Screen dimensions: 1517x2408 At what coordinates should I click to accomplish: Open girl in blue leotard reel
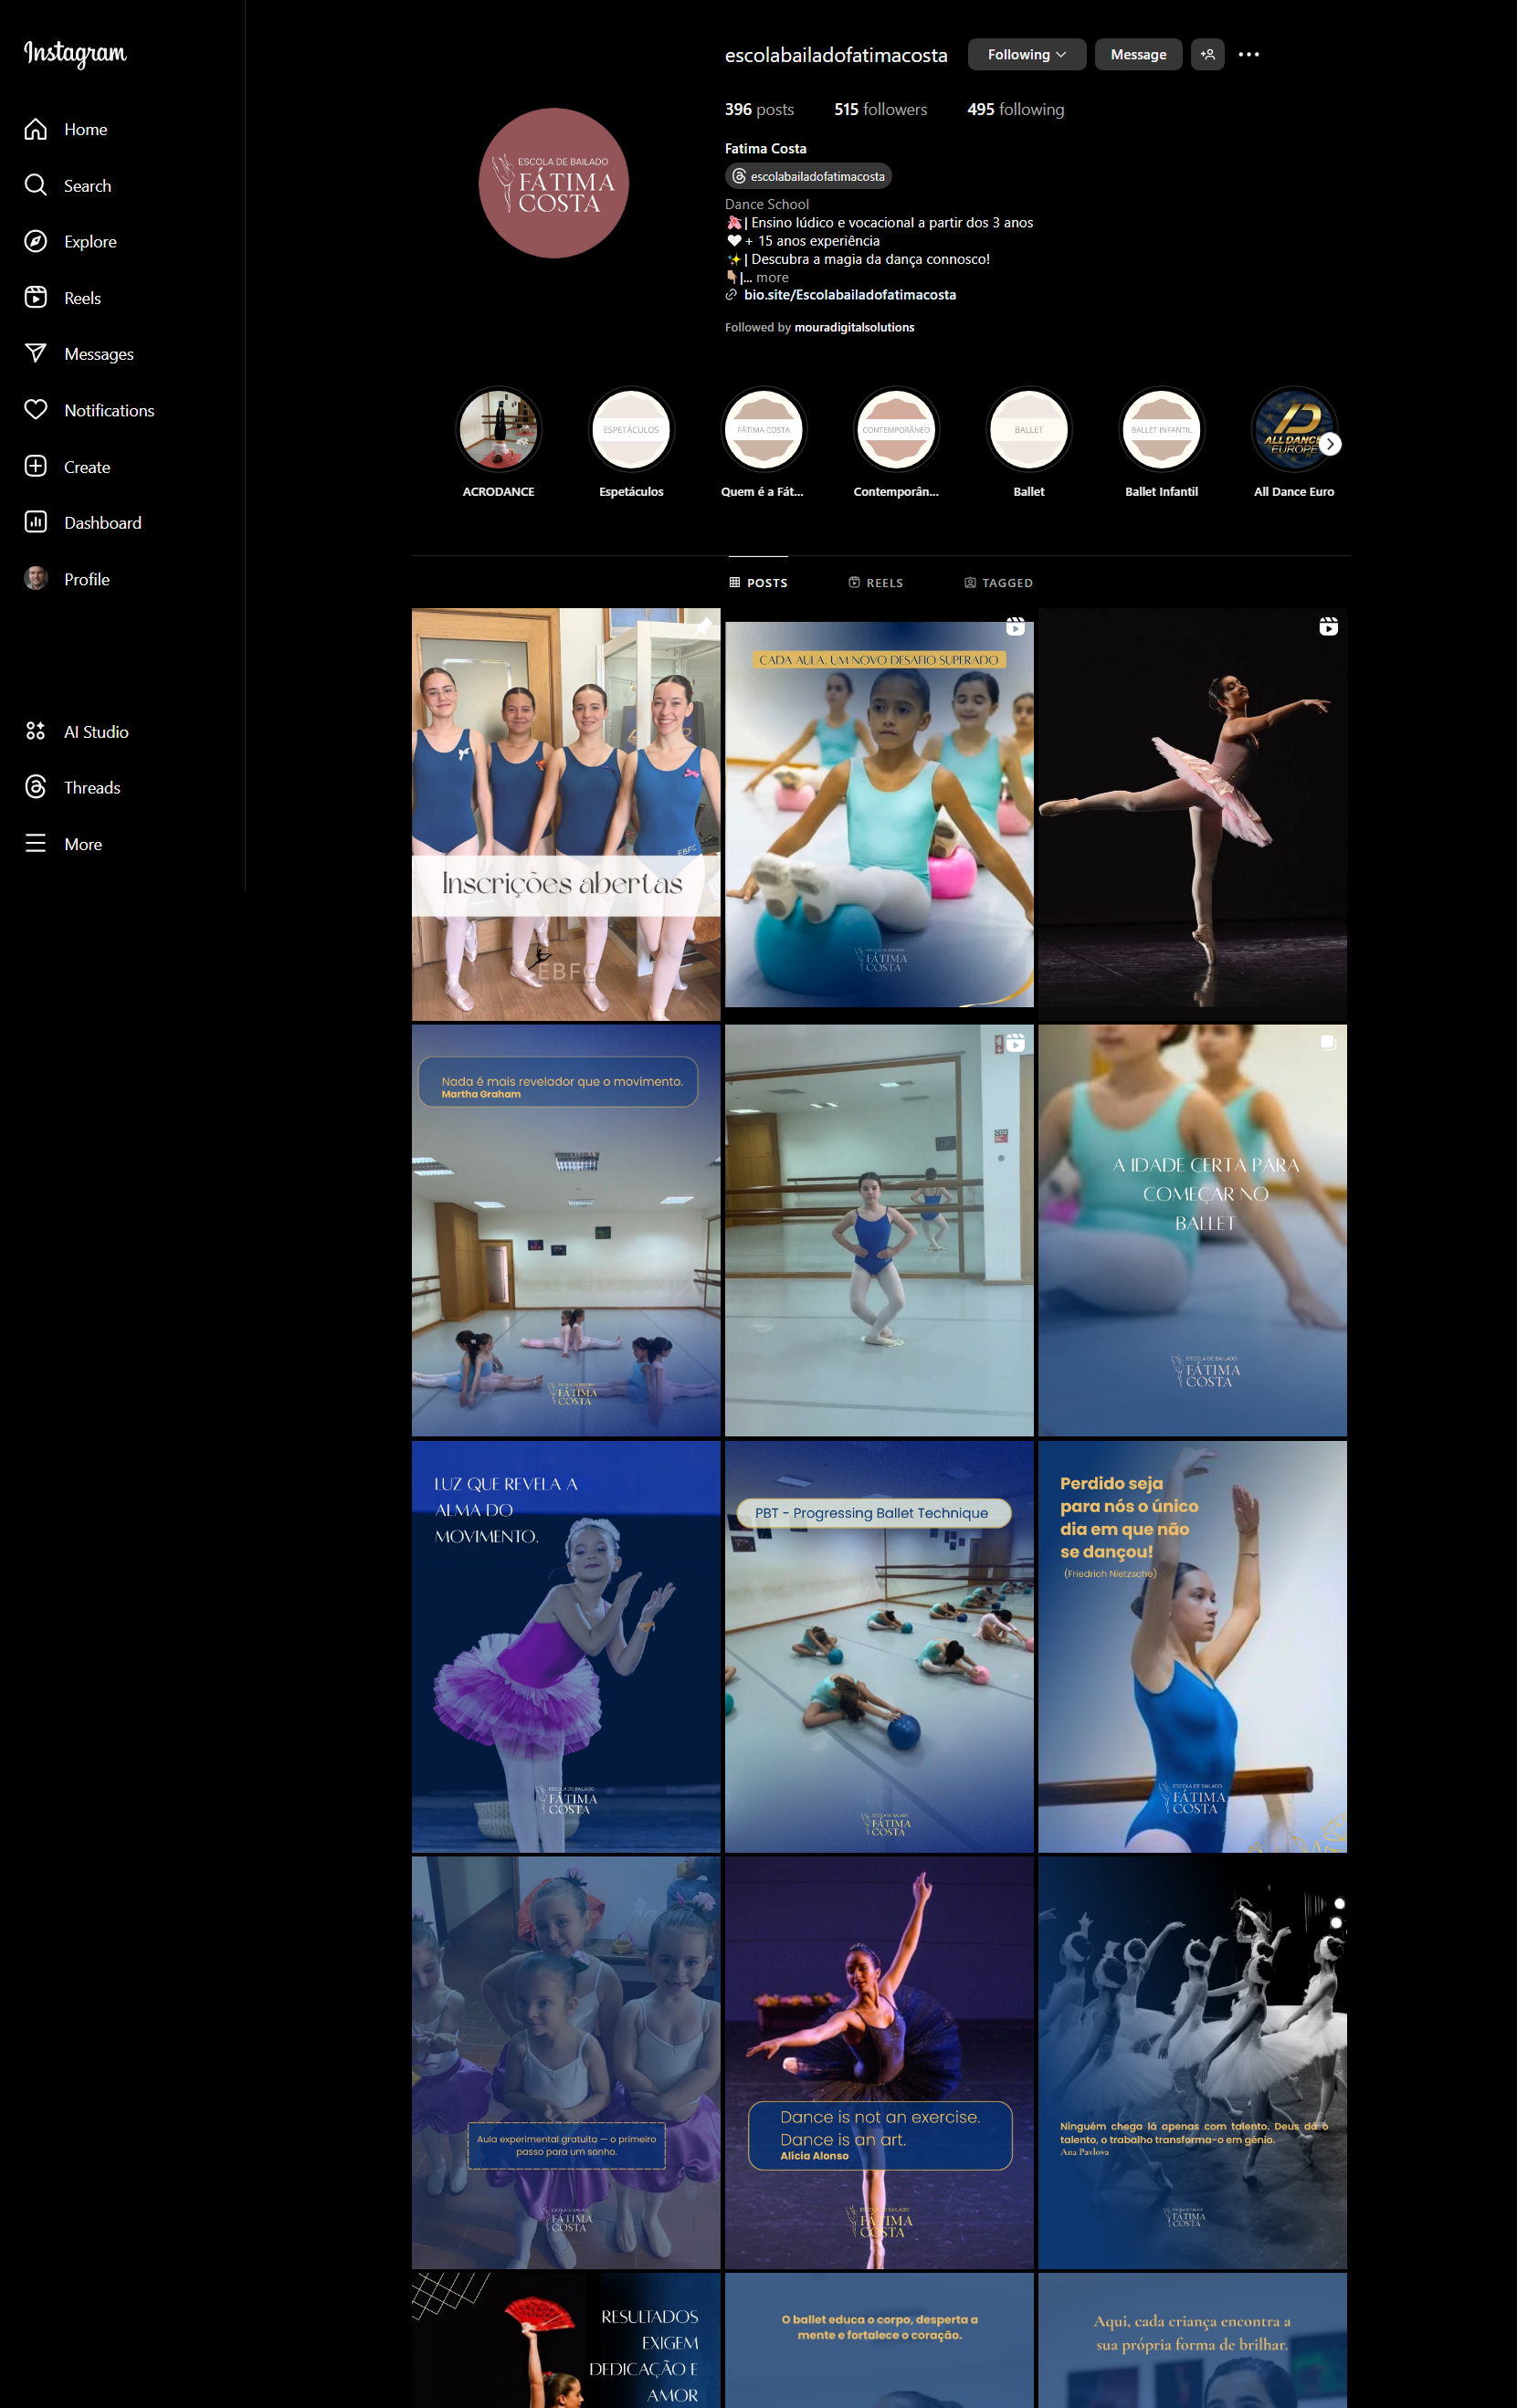[x=879, y=1230]
